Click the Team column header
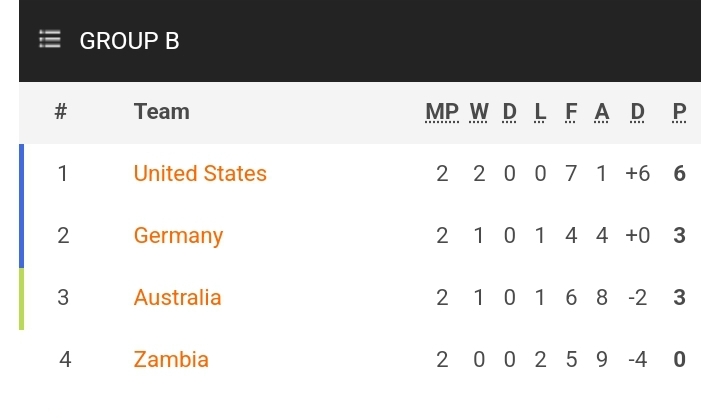Viewport: 720px width, 418px height. (161, 112)
